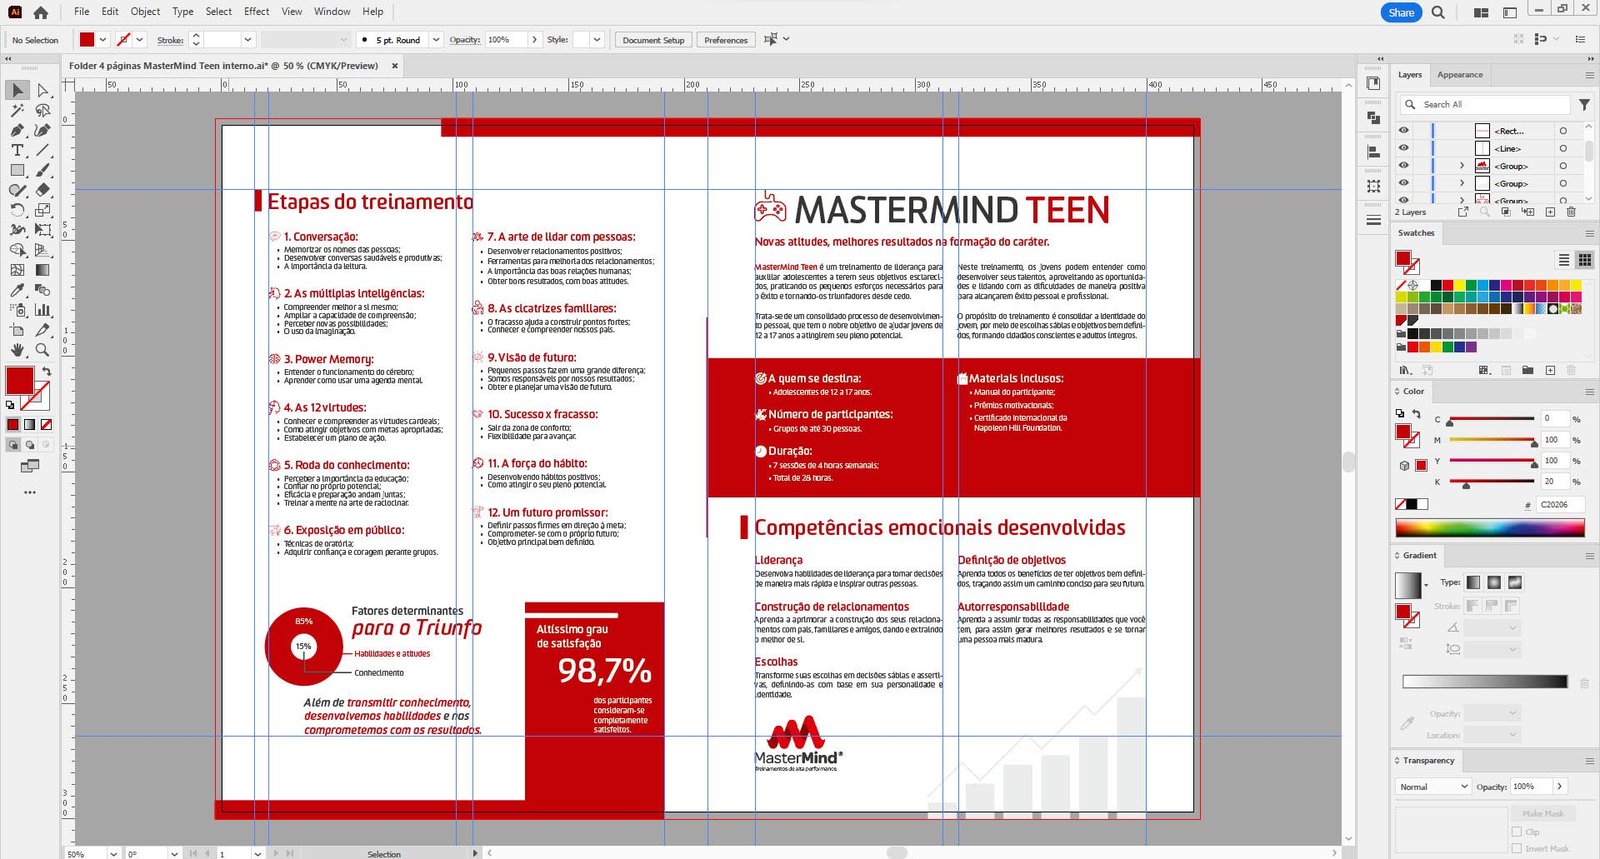Click the blue Share button

click(x=1401, y=12)
